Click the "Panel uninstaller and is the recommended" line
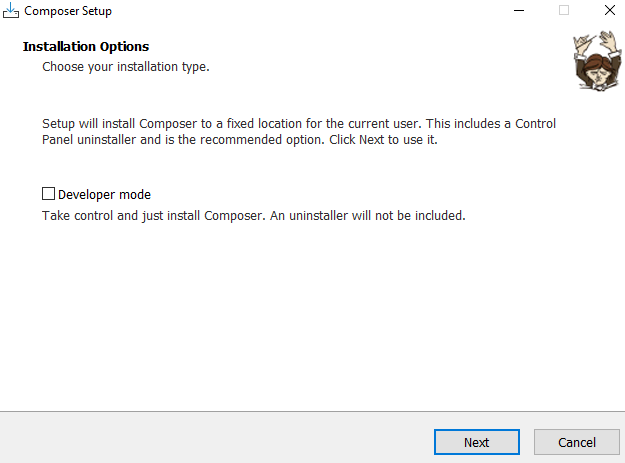Viewport: 625px width, 463px height. [x=240, y=140]
